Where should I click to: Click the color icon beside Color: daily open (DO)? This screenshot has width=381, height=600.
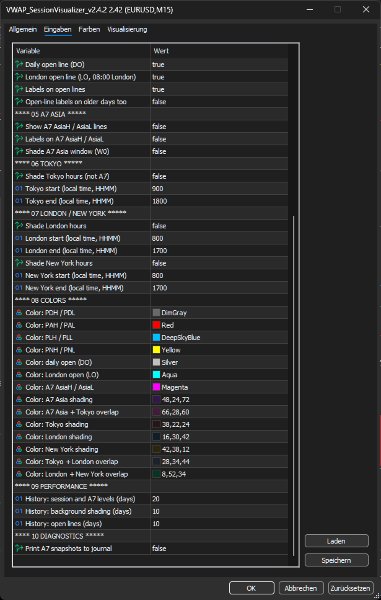click(19, 362)
